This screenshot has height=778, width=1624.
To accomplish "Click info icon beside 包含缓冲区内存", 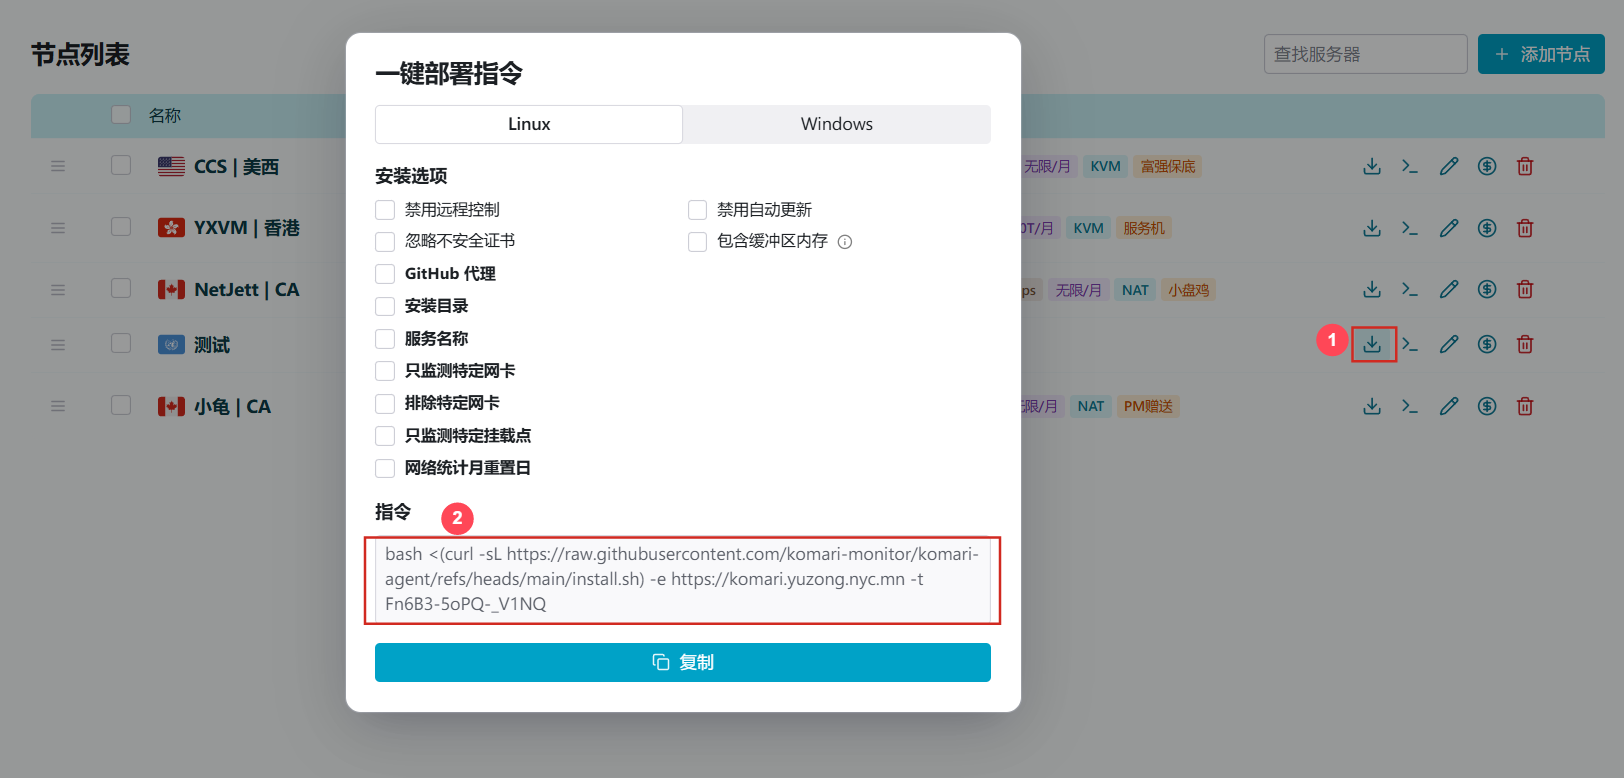I will 845,242.
